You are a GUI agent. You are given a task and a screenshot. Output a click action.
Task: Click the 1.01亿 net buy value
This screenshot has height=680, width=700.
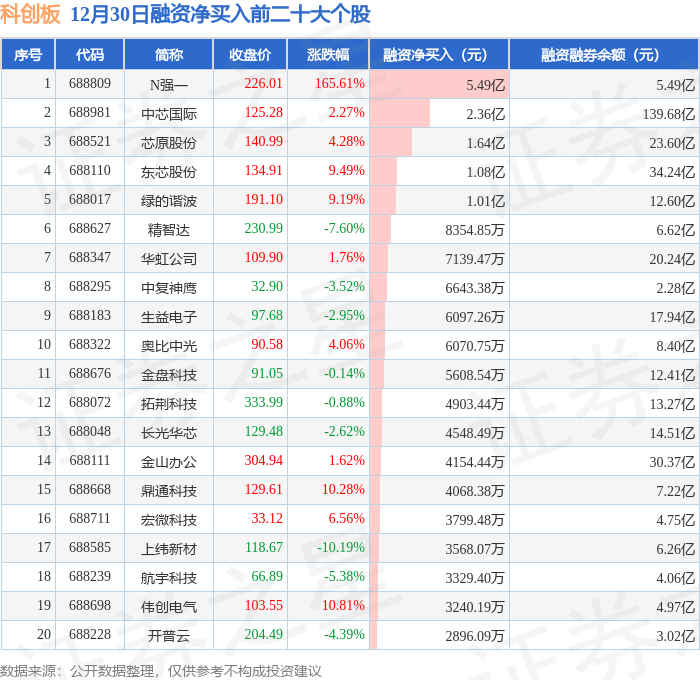(x=486, y=201)
